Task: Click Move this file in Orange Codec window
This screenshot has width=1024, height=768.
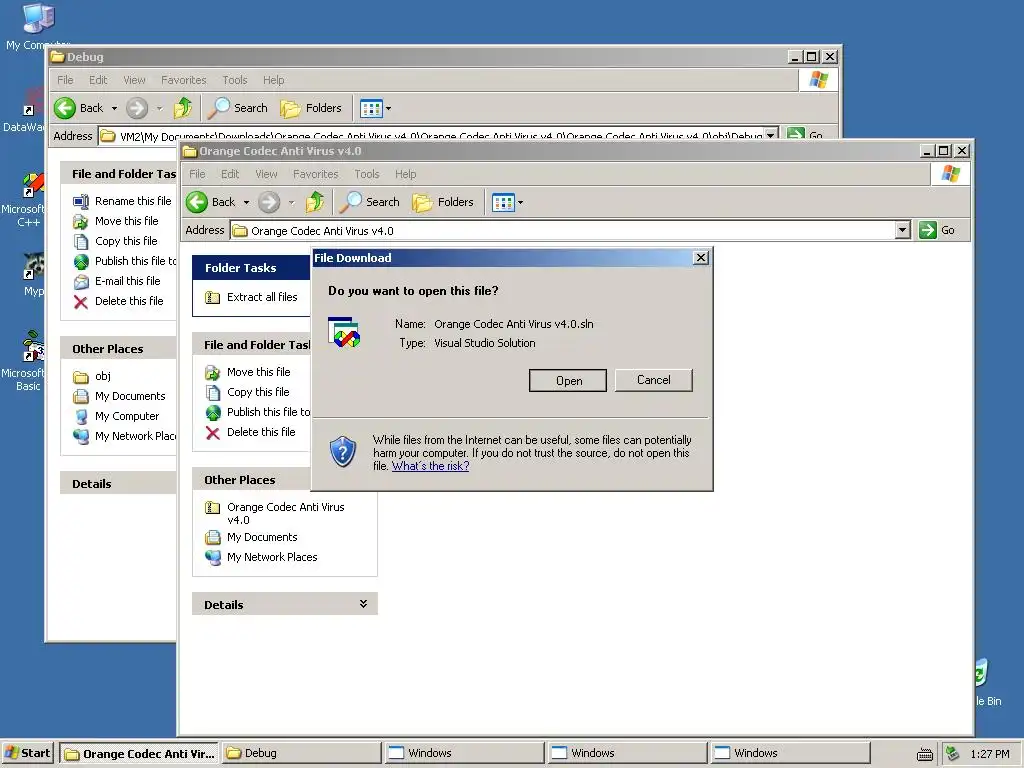Action: click(248, 372)
